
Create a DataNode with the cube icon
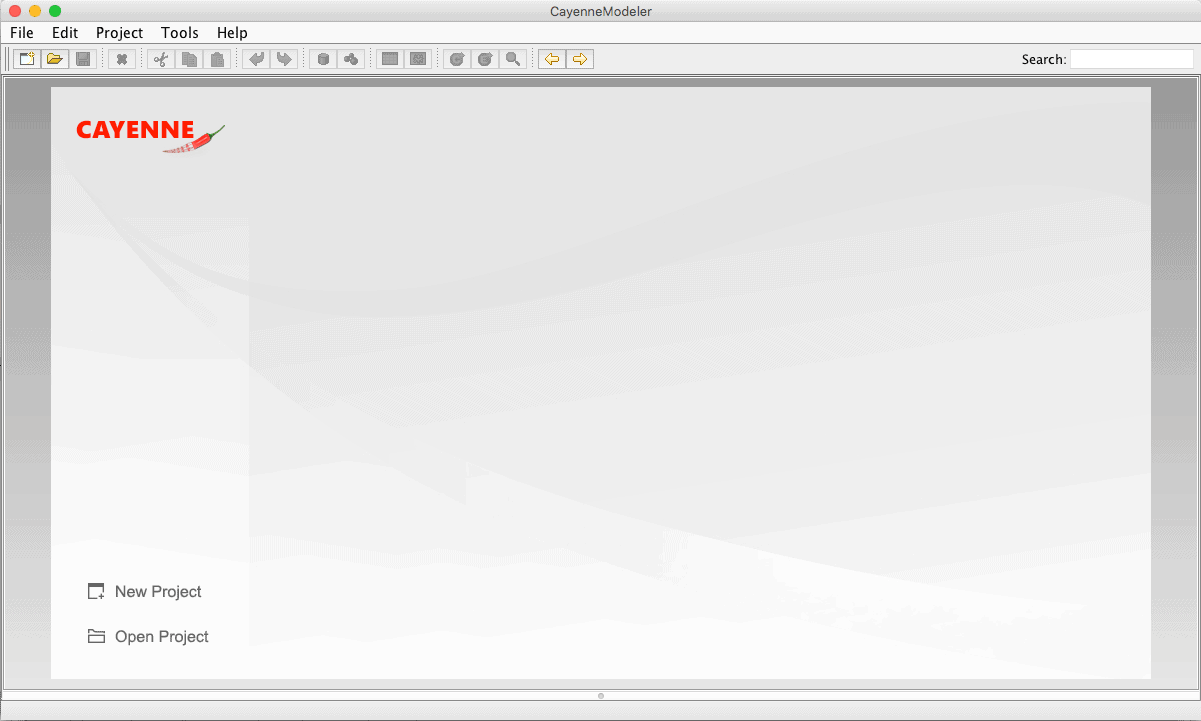[x=323, y=59]
